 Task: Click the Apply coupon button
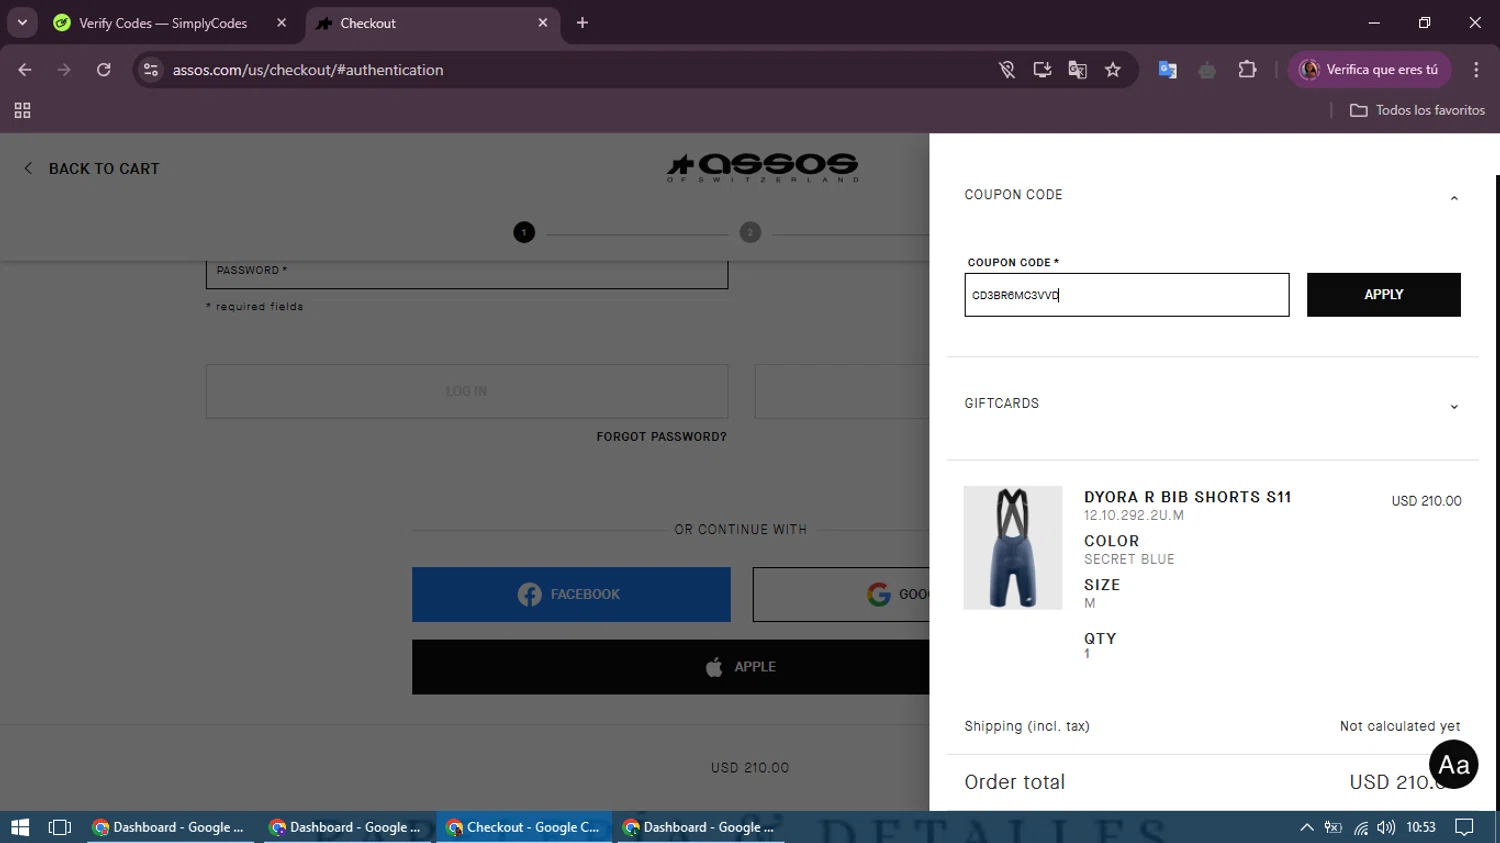pos(1383,294)
